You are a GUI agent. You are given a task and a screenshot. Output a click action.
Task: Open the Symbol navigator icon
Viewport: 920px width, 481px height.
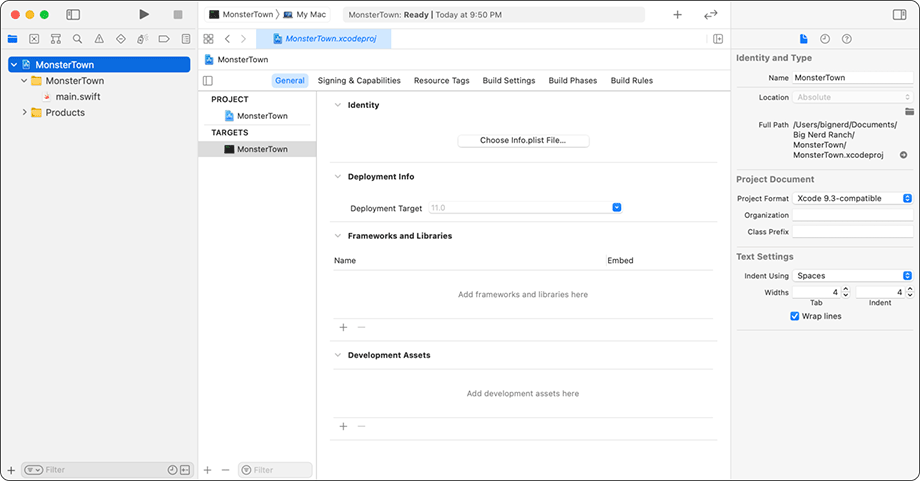[x=56, y=39]
